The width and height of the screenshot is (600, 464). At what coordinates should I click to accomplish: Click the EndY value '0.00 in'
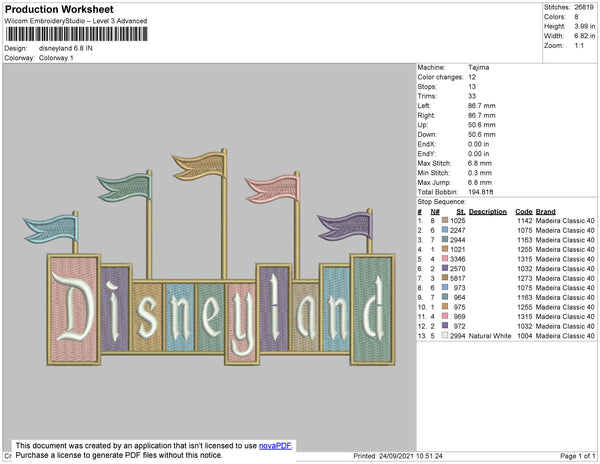[x=478, y=153]
